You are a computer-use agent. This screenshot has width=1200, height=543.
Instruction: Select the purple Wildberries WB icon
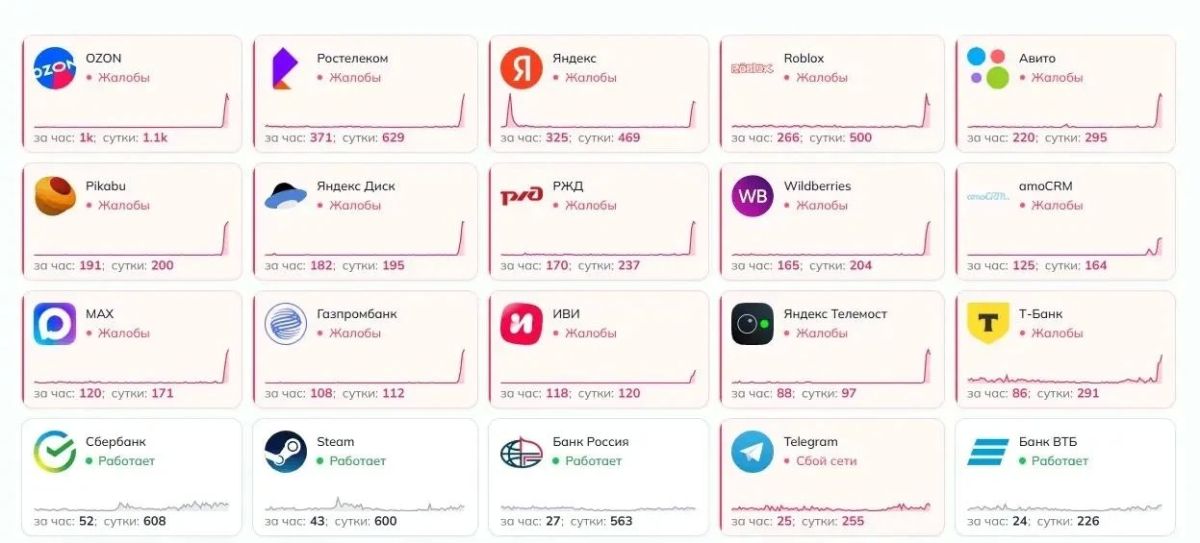(x=752, y=196)
